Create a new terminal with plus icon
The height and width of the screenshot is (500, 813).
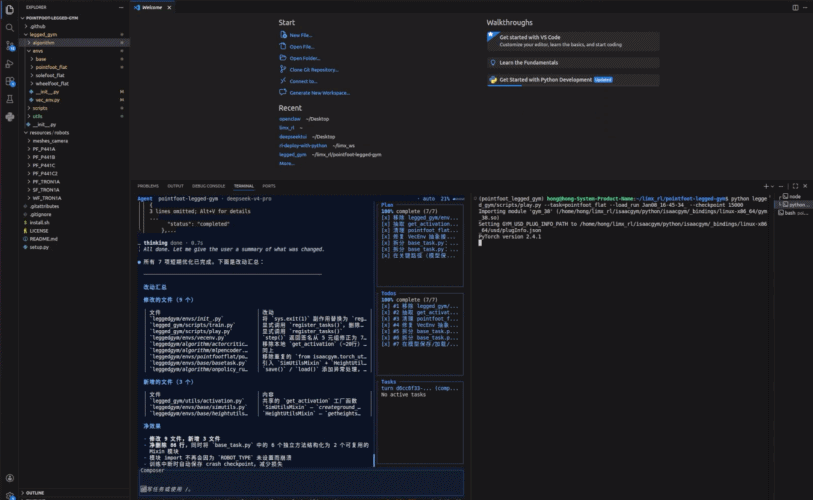click(x=766, y=186)
